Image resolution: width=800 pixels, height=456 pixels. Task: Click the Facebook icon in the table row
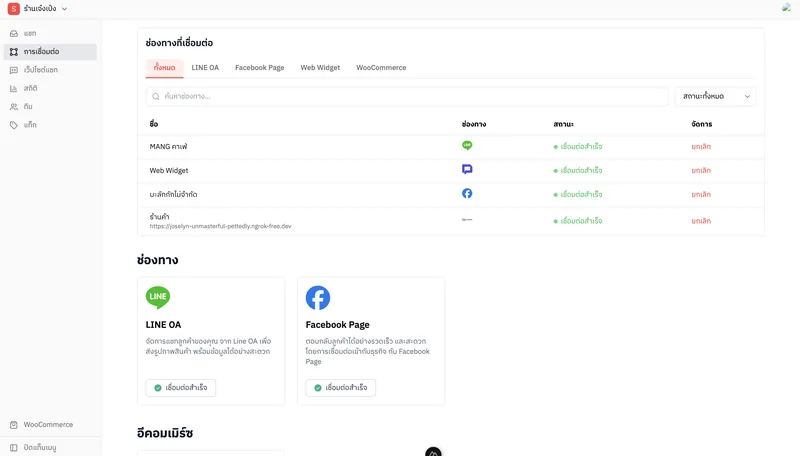(x=467, y=193)
